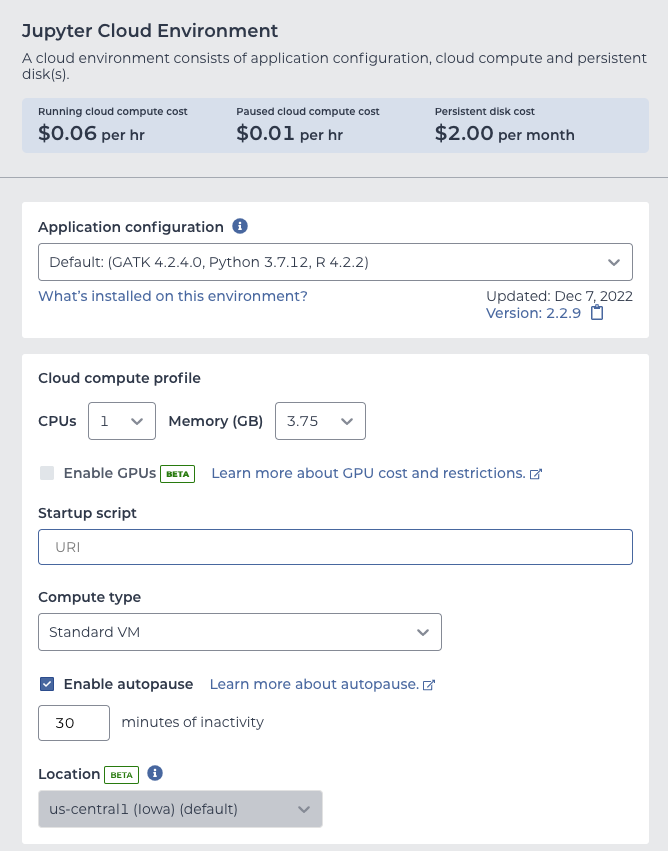668x851 pixels.
Task: Open Learn more about GPU cost link
Action: [368, 473]
